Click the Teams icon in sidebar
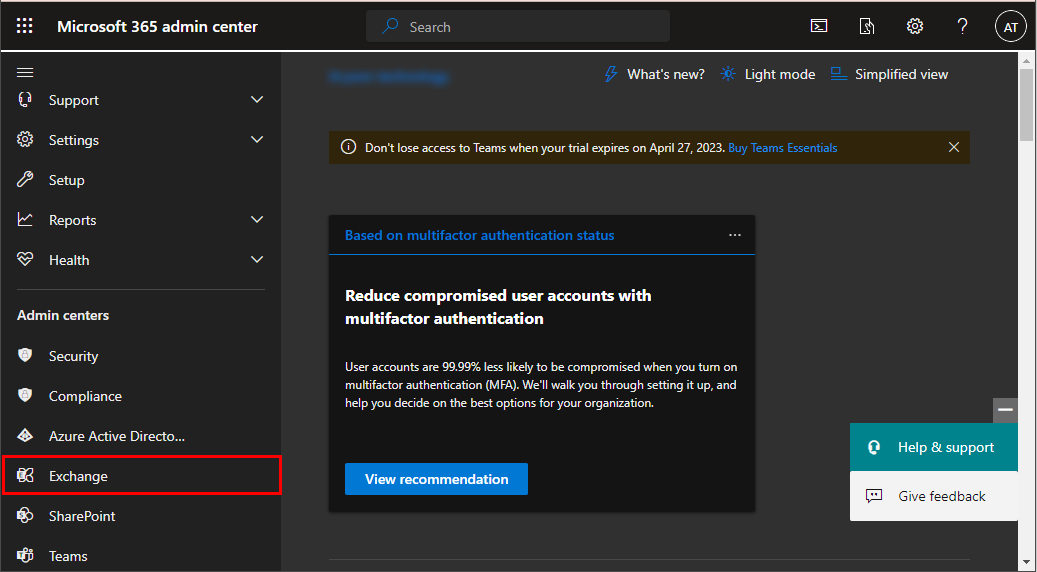 [25, 555]
